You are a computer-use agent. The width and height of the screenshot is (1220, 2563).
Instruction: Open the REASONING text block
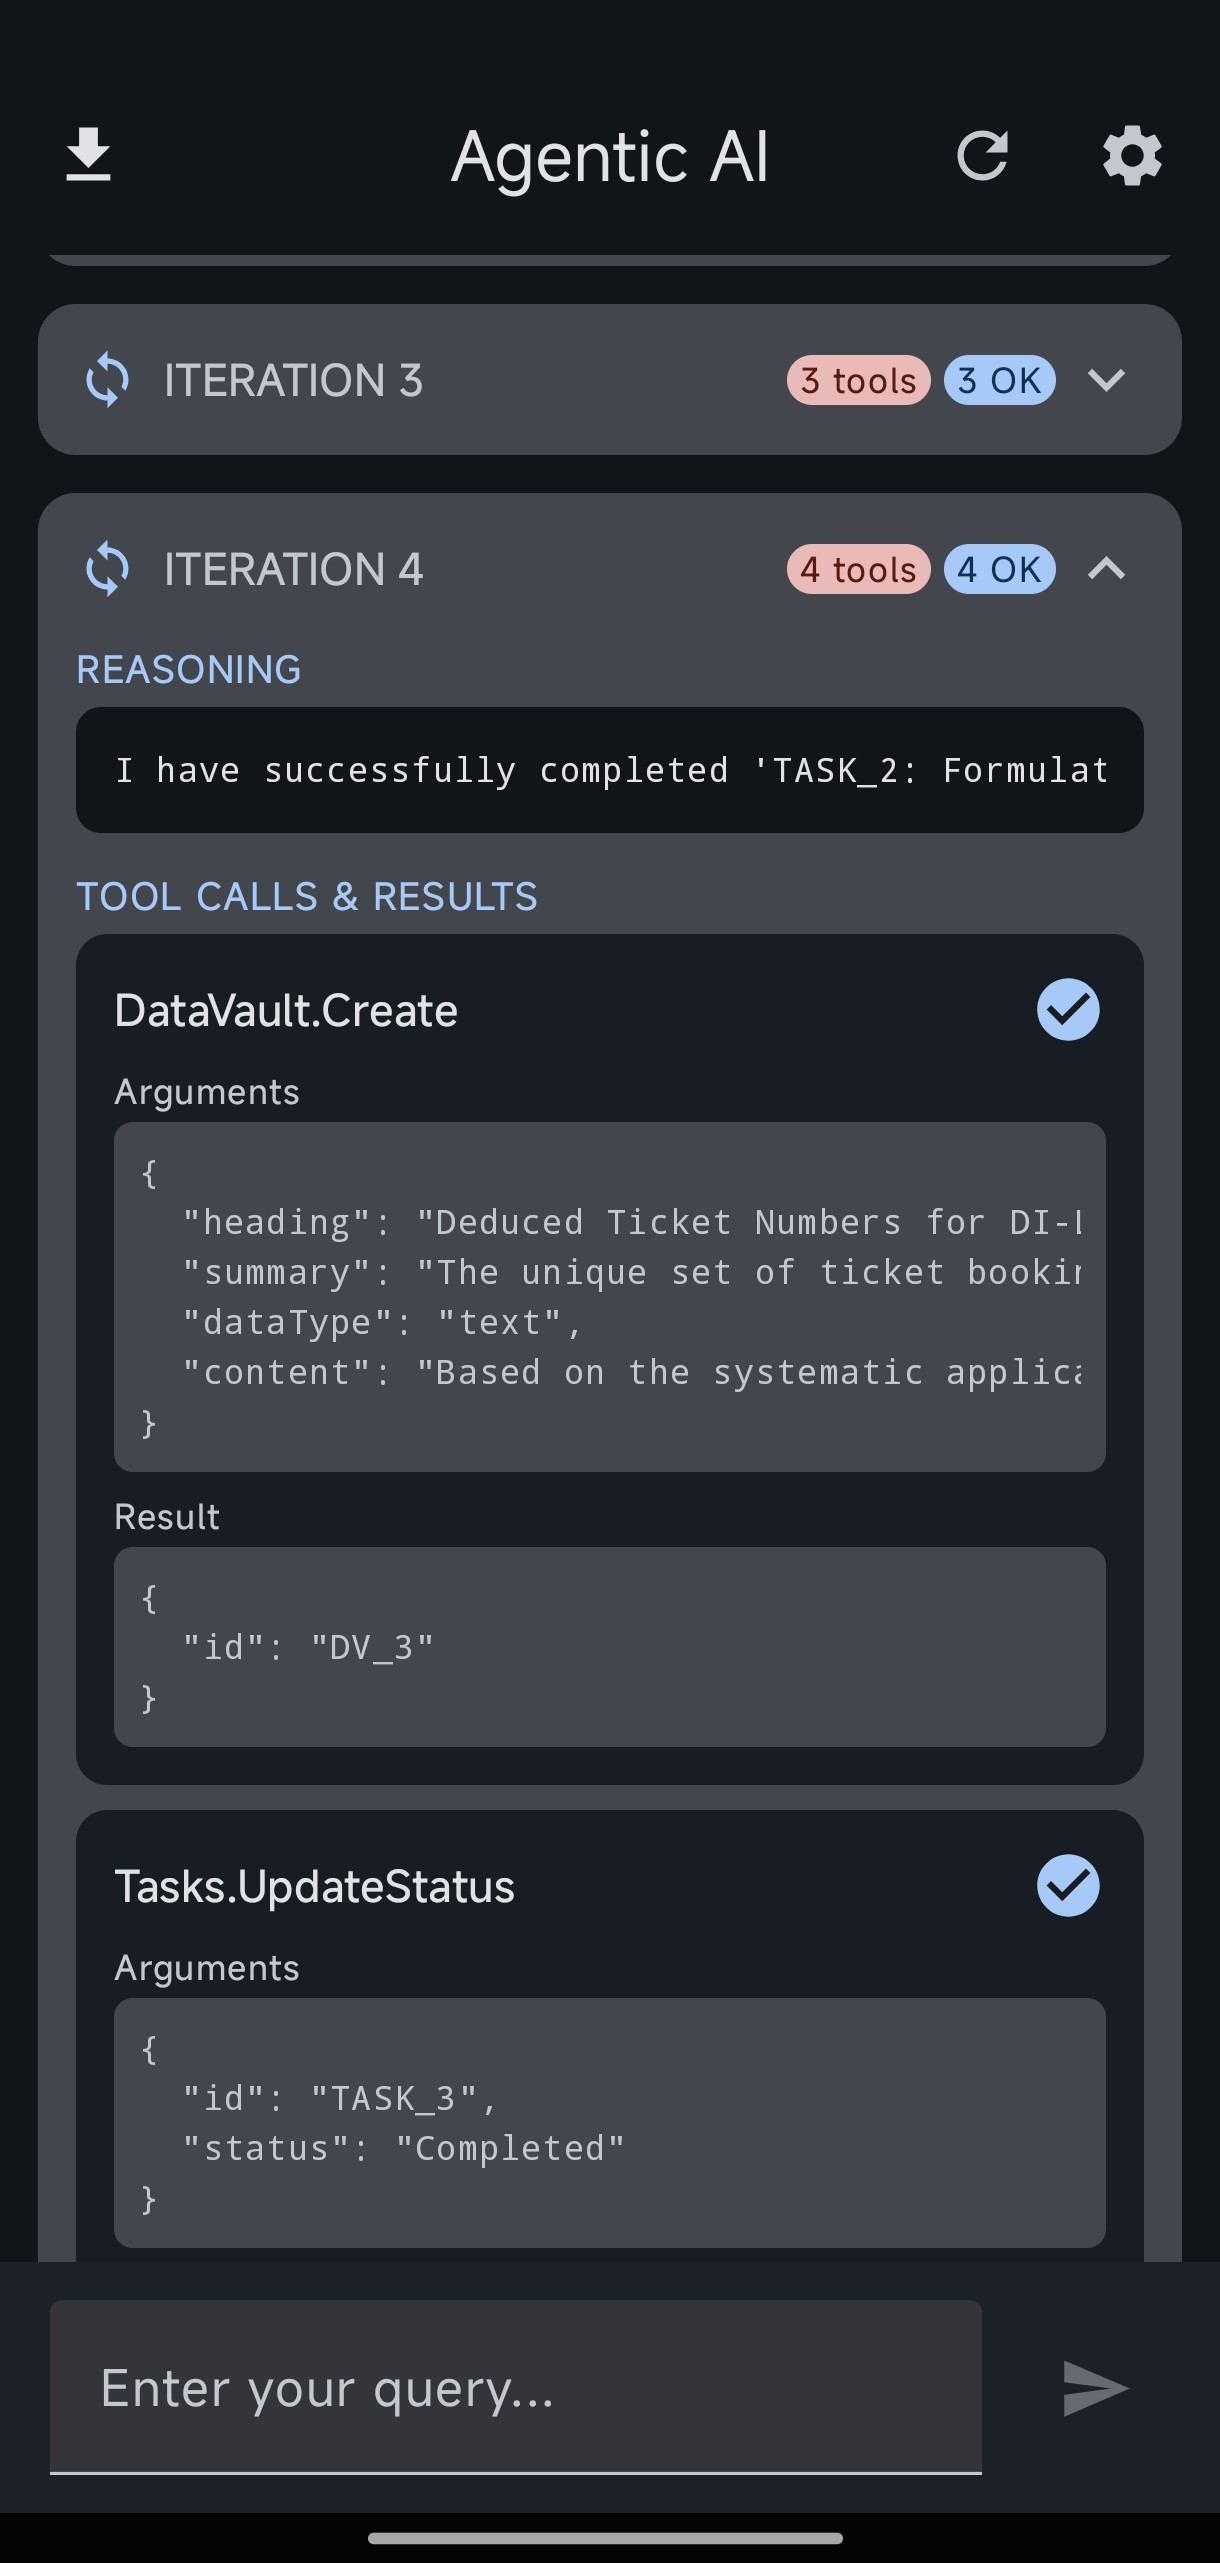point(610,770)
